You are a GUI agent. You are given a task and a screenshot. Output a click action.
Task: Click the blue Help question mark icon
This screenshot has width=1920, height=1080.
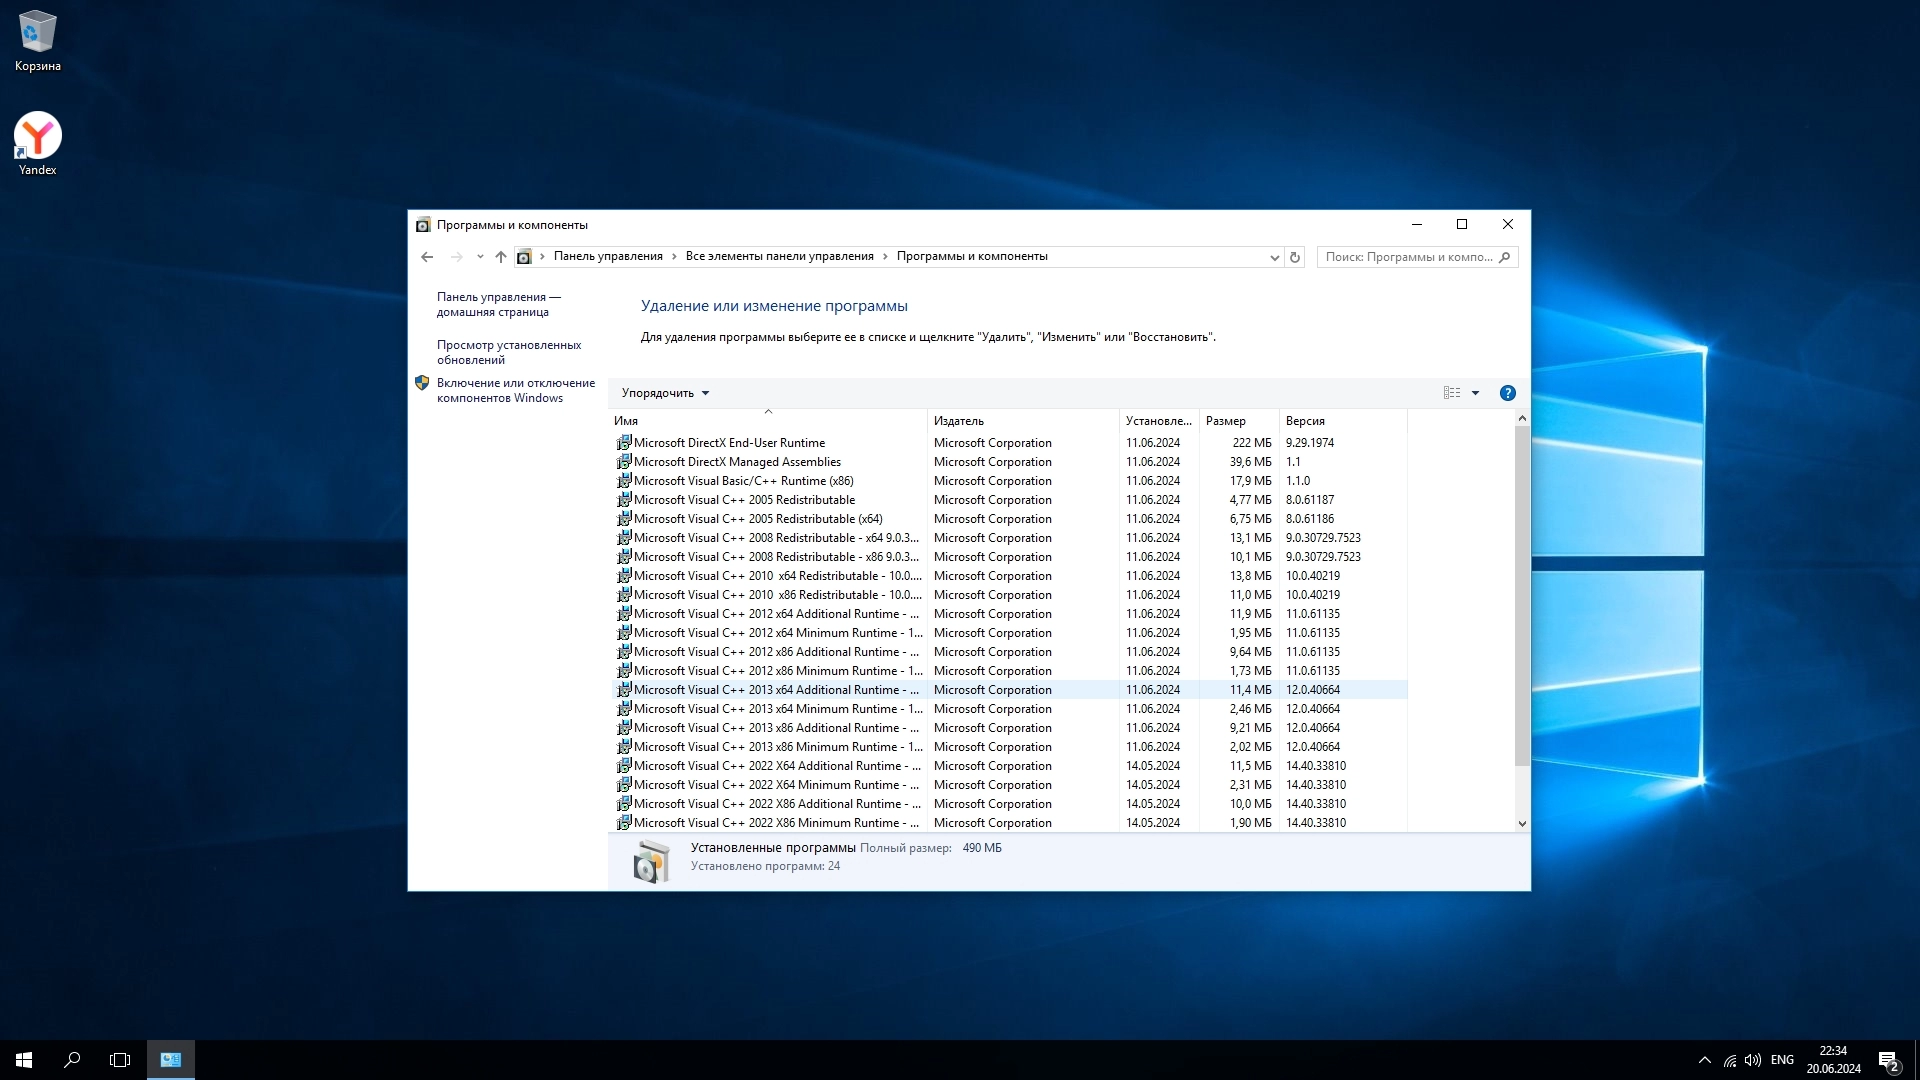click(1507, 393)
